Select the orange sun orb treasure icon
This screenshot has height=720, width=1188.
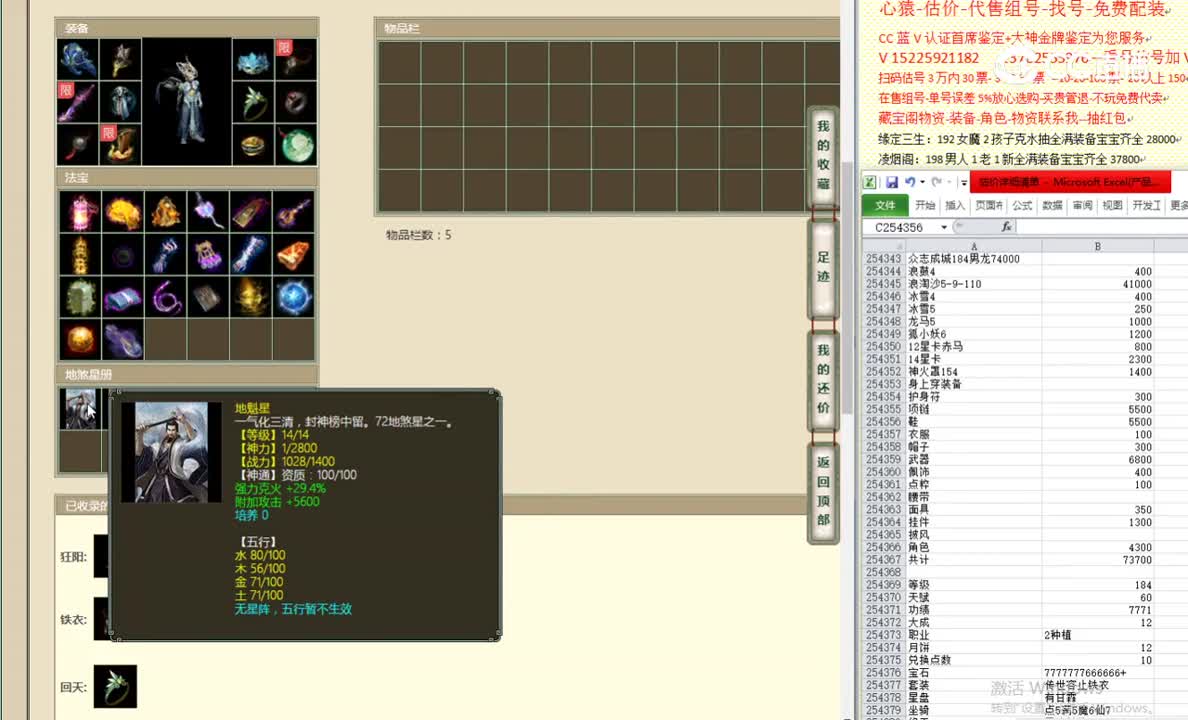point(80,340)
